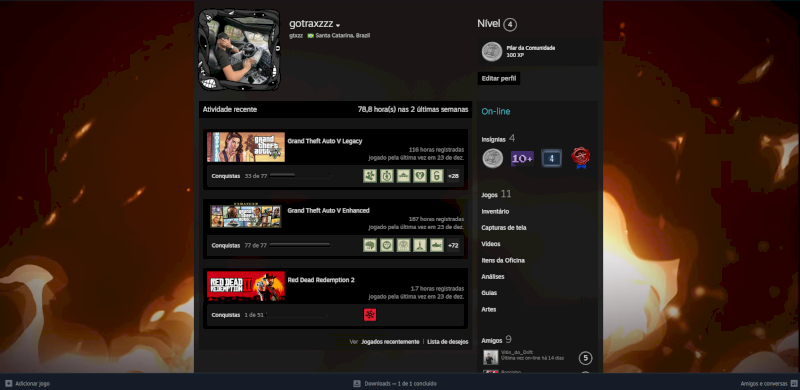
Task: Click the Amigos heading link
Action: (x=492, y=340)
